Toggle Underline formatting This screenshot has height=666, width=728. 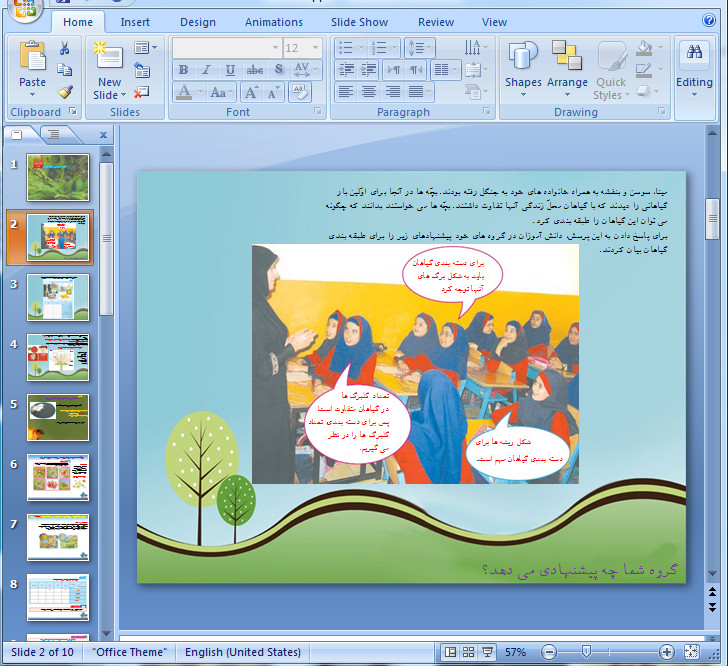pos(231,70)
